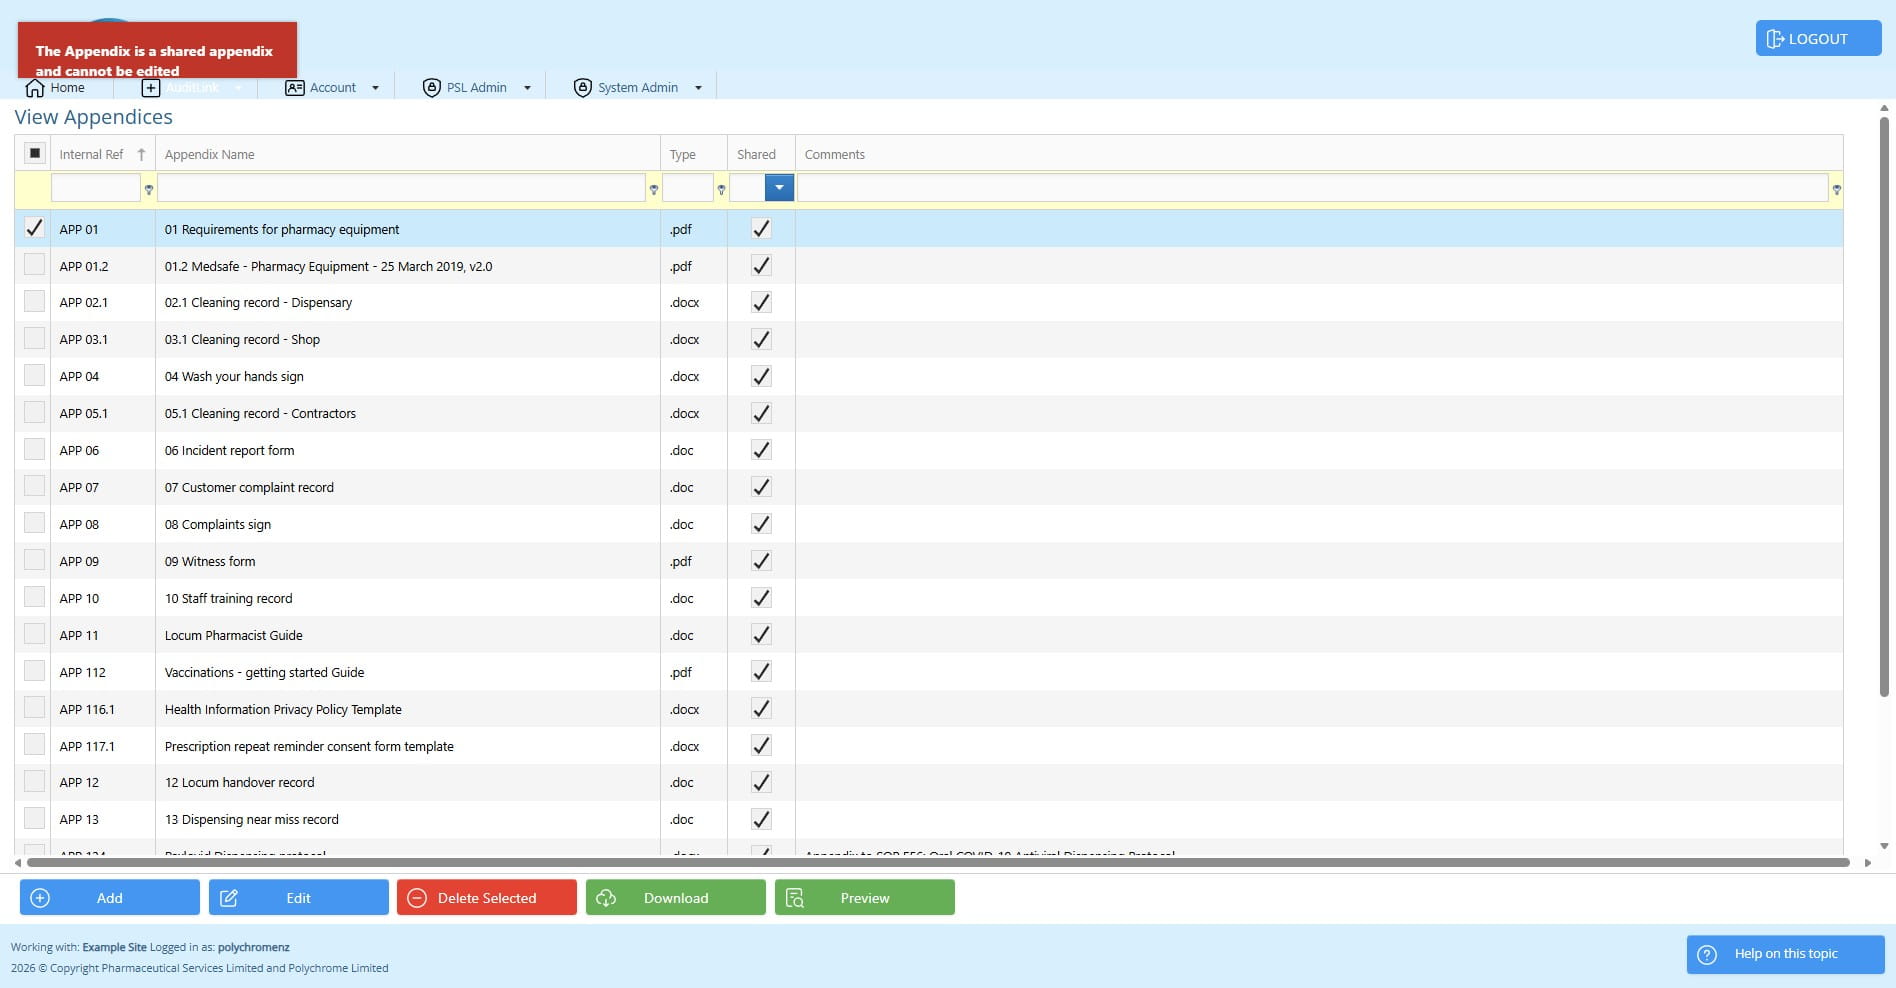Open the Account menu

point(332,88)
